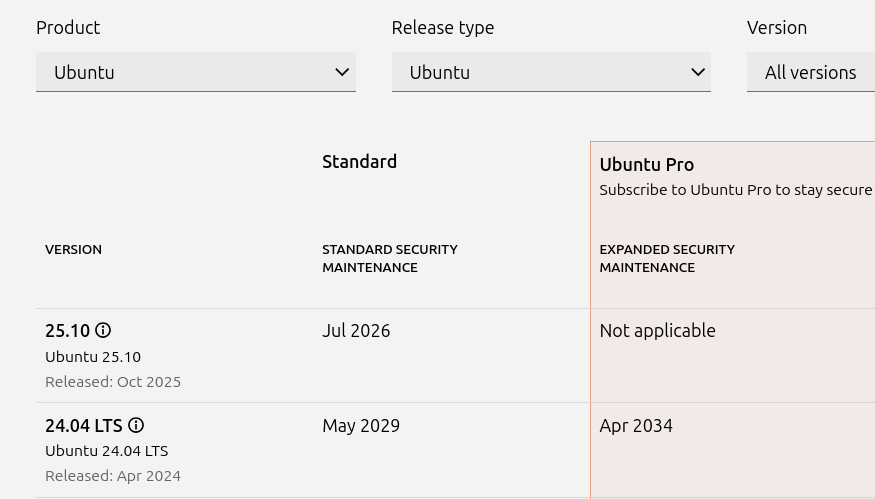Click the 24.04 LTS version heading

84,426
